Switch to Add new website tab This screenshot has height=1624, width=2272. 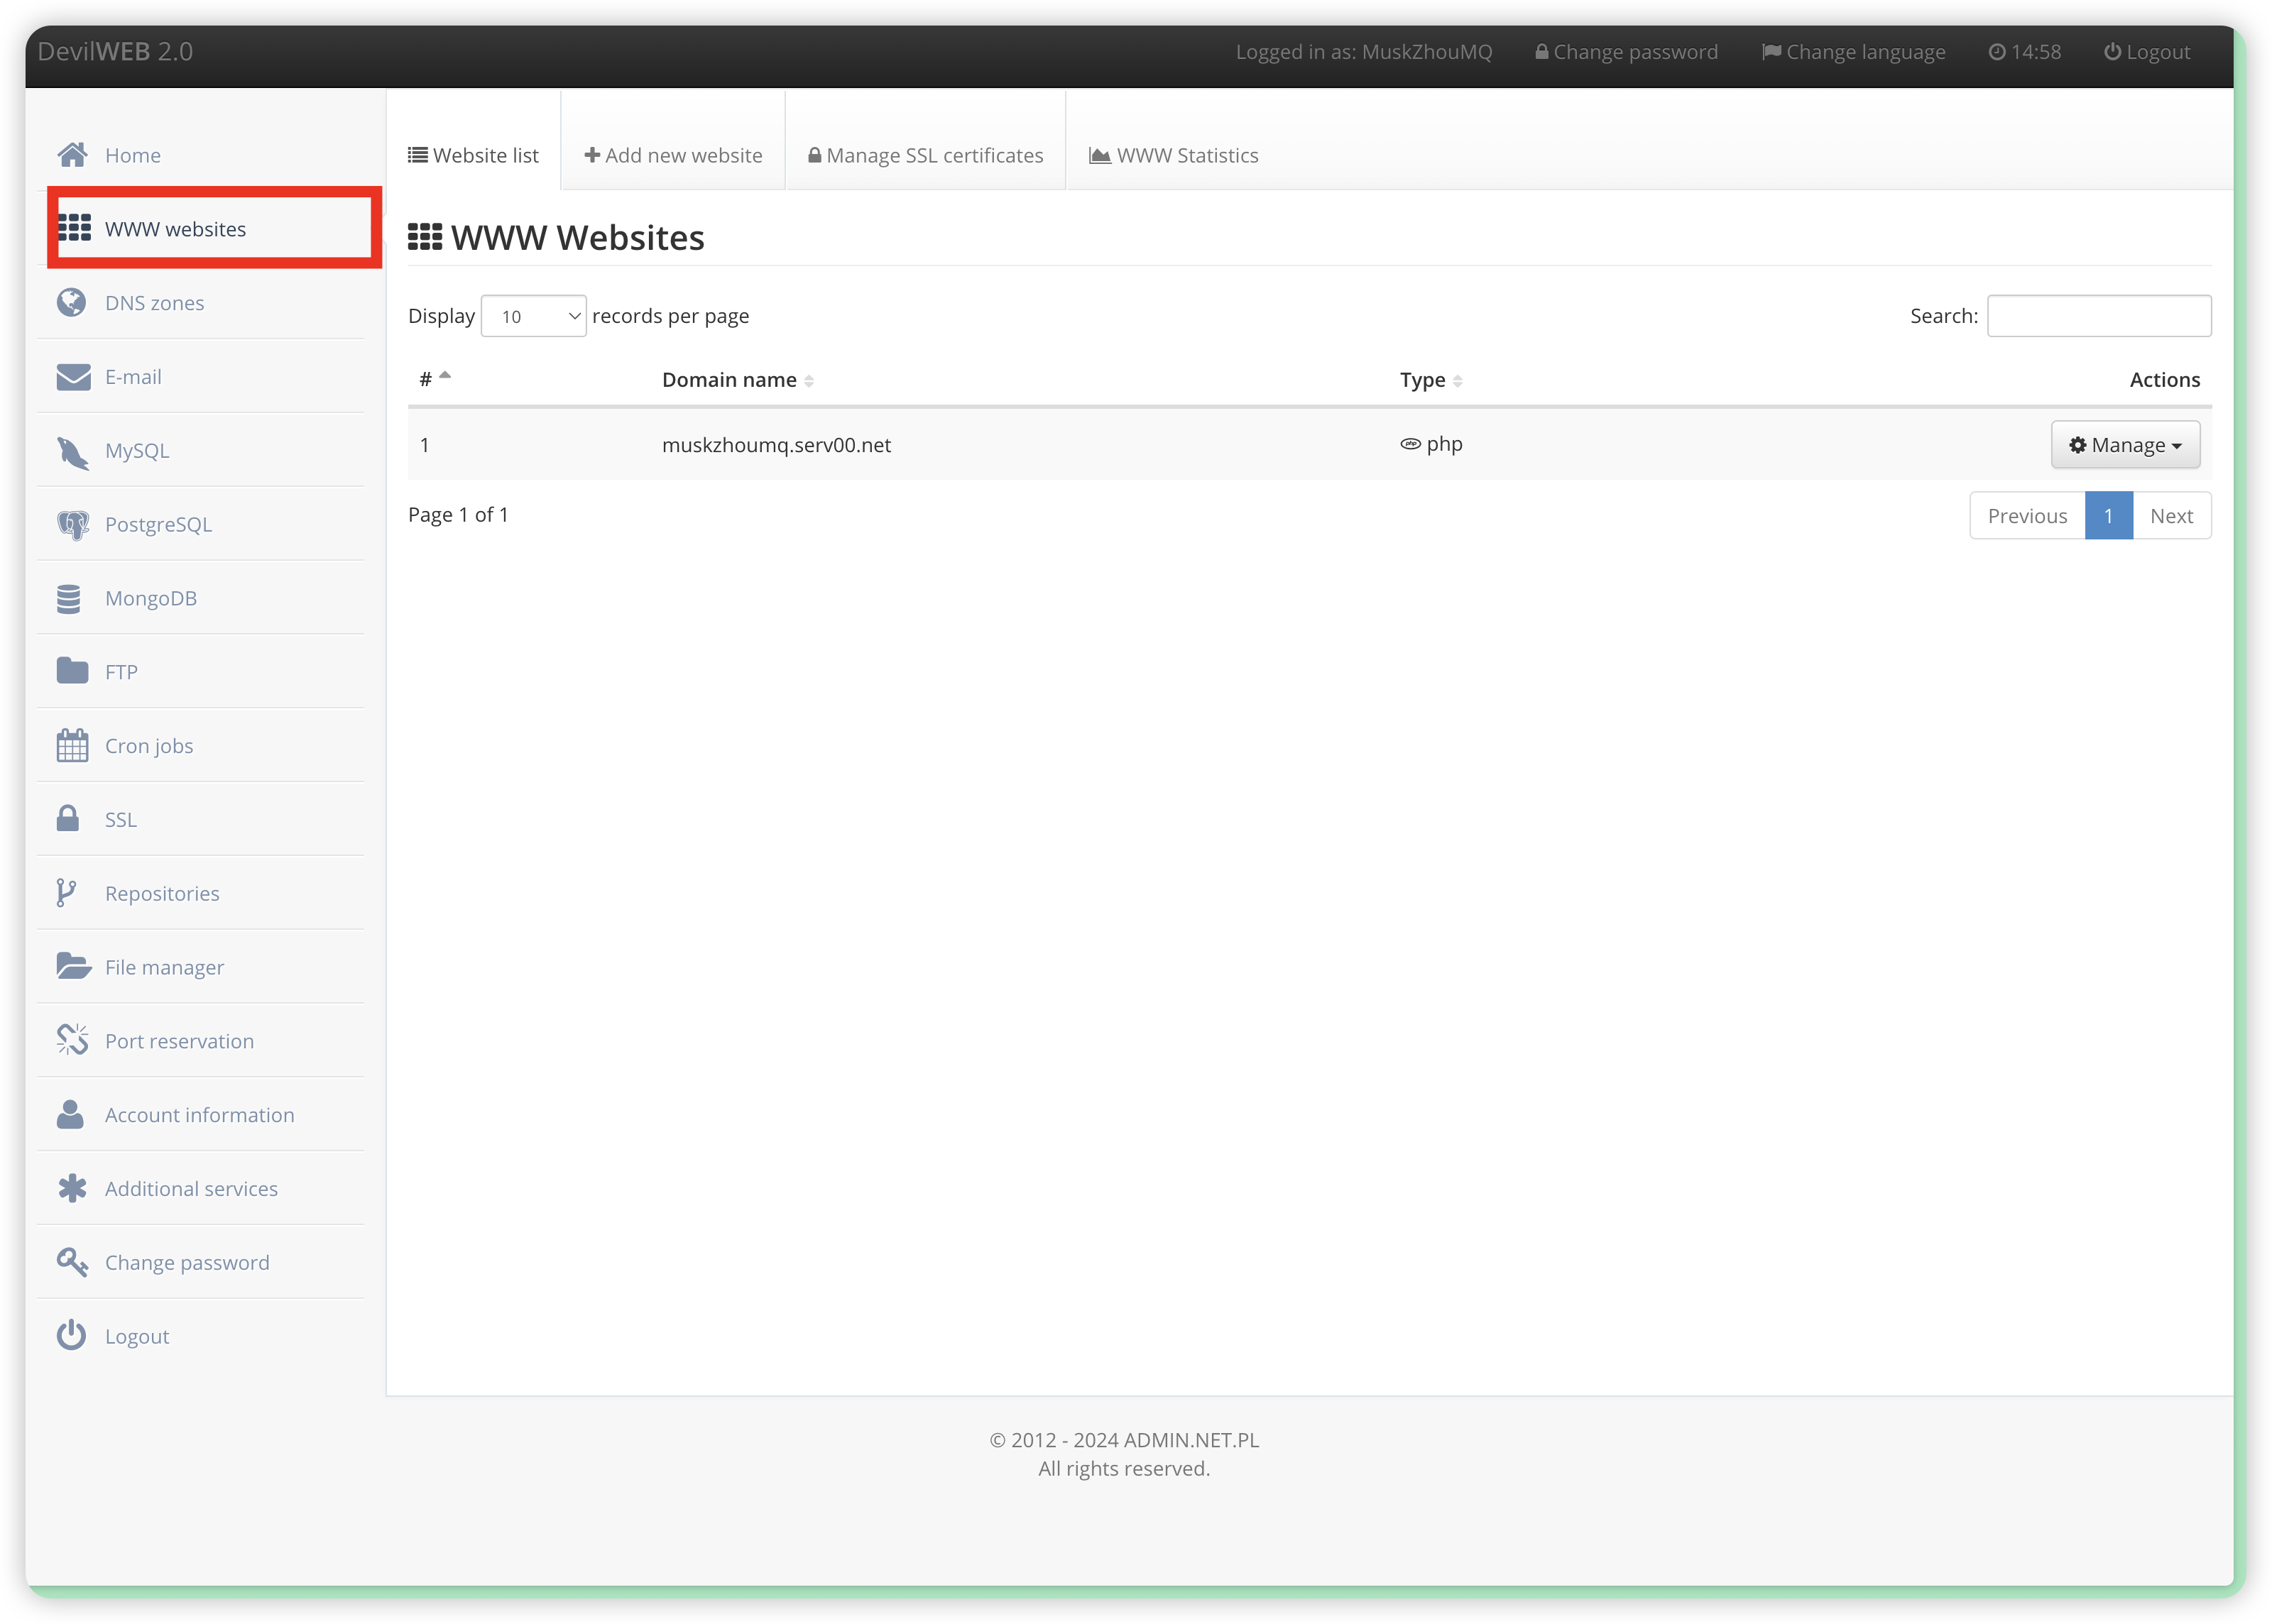[x=673, y=156]
